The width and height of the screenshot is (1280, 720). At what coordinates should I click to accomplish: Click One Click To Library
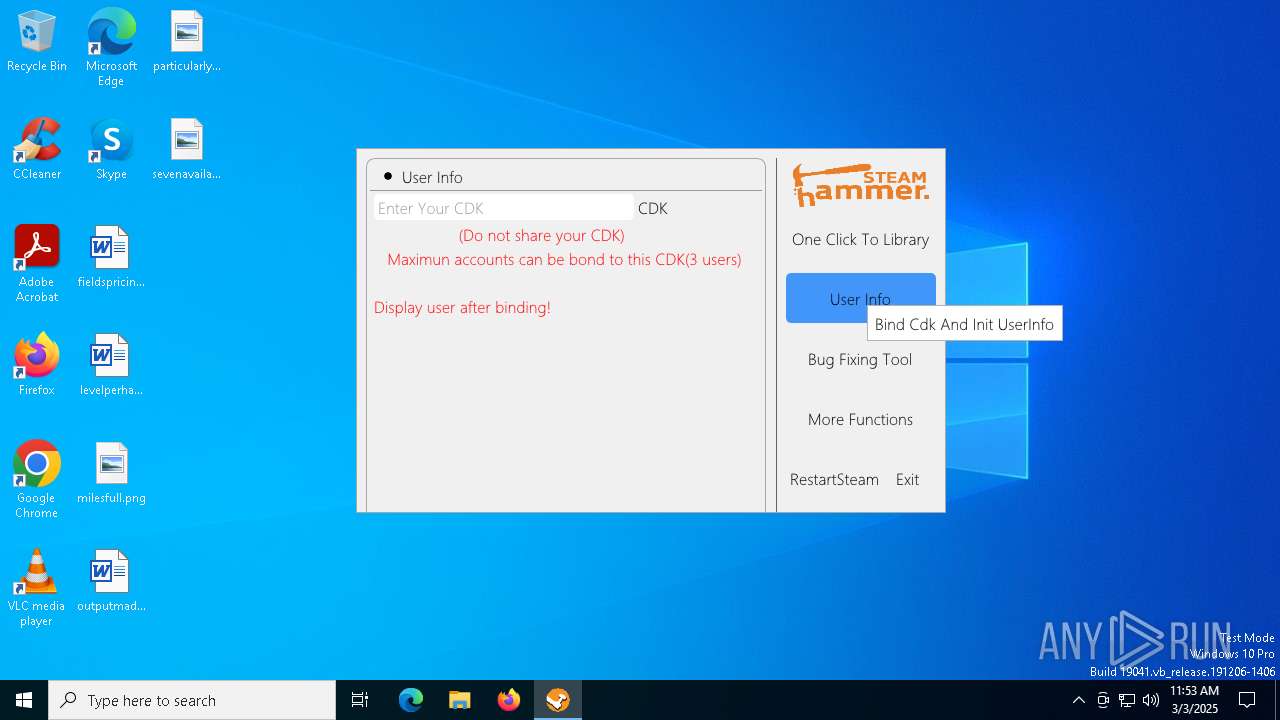tap(861, 239)
